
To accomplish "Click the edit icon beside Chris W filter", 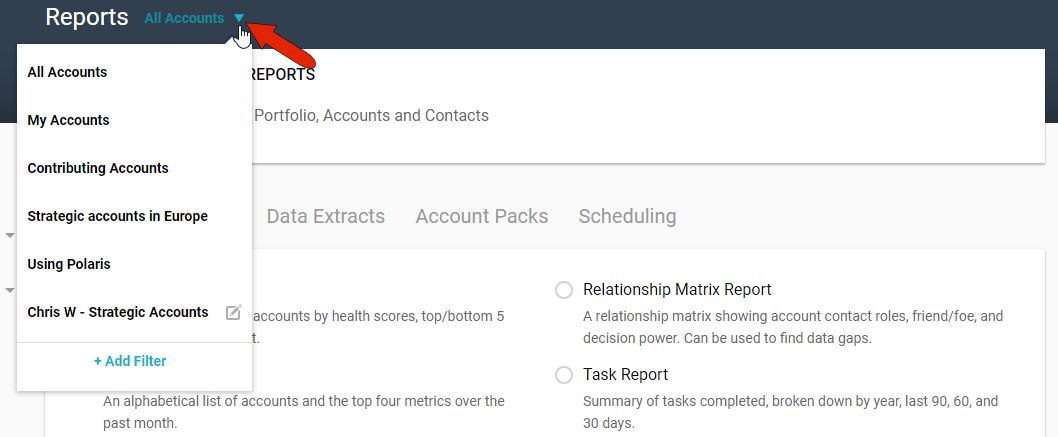I will (x=233, y=313).
